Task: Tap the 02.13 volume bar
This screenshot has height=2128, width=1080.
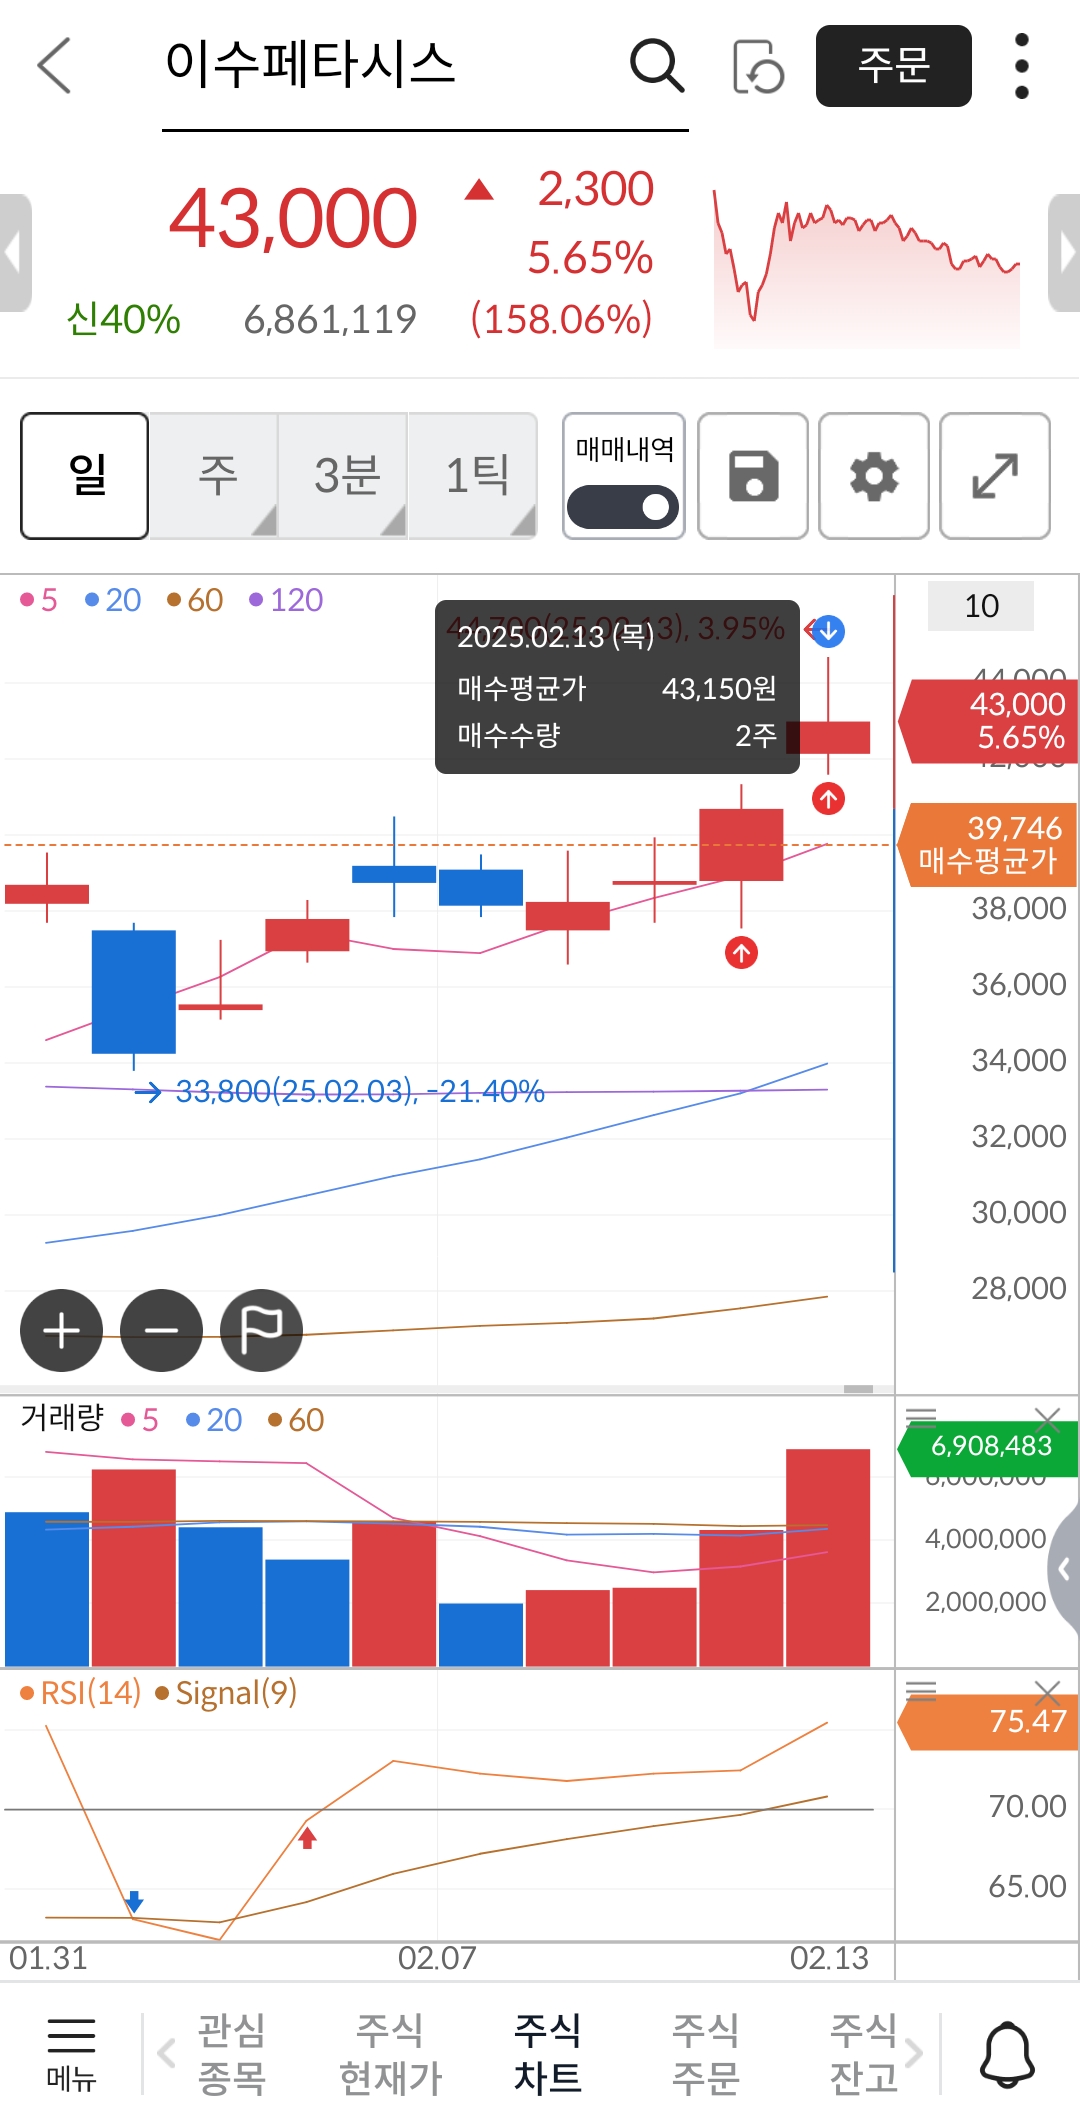Action: tap(828, 1557)
